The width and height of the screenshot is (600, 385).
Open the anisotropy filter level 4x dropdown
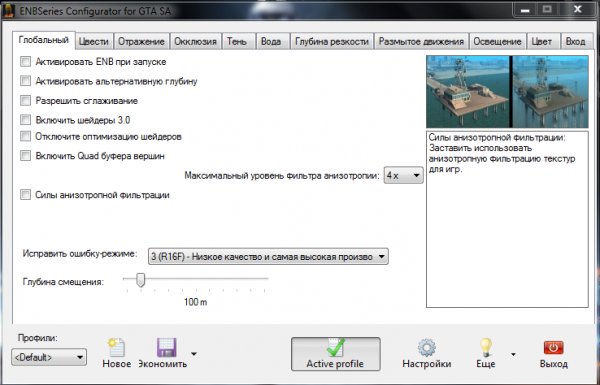pyautogui.click(x=404, y=176)
